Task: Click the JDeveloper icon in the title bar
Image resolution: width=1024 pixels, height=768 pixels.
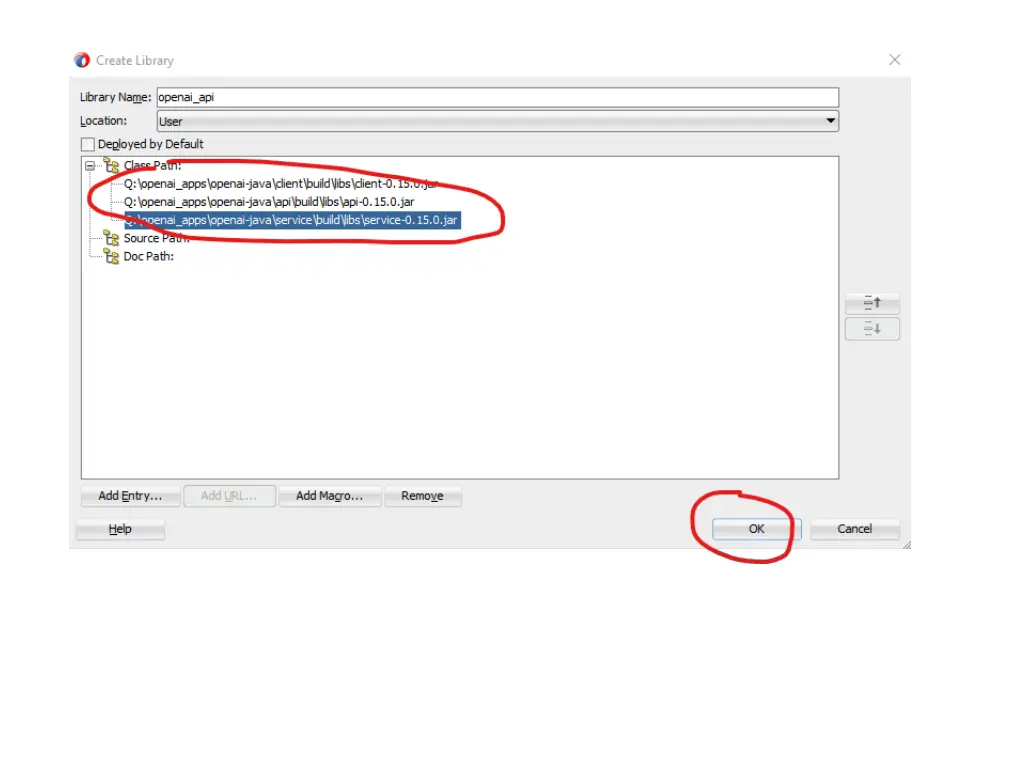Action: (82, 60)
